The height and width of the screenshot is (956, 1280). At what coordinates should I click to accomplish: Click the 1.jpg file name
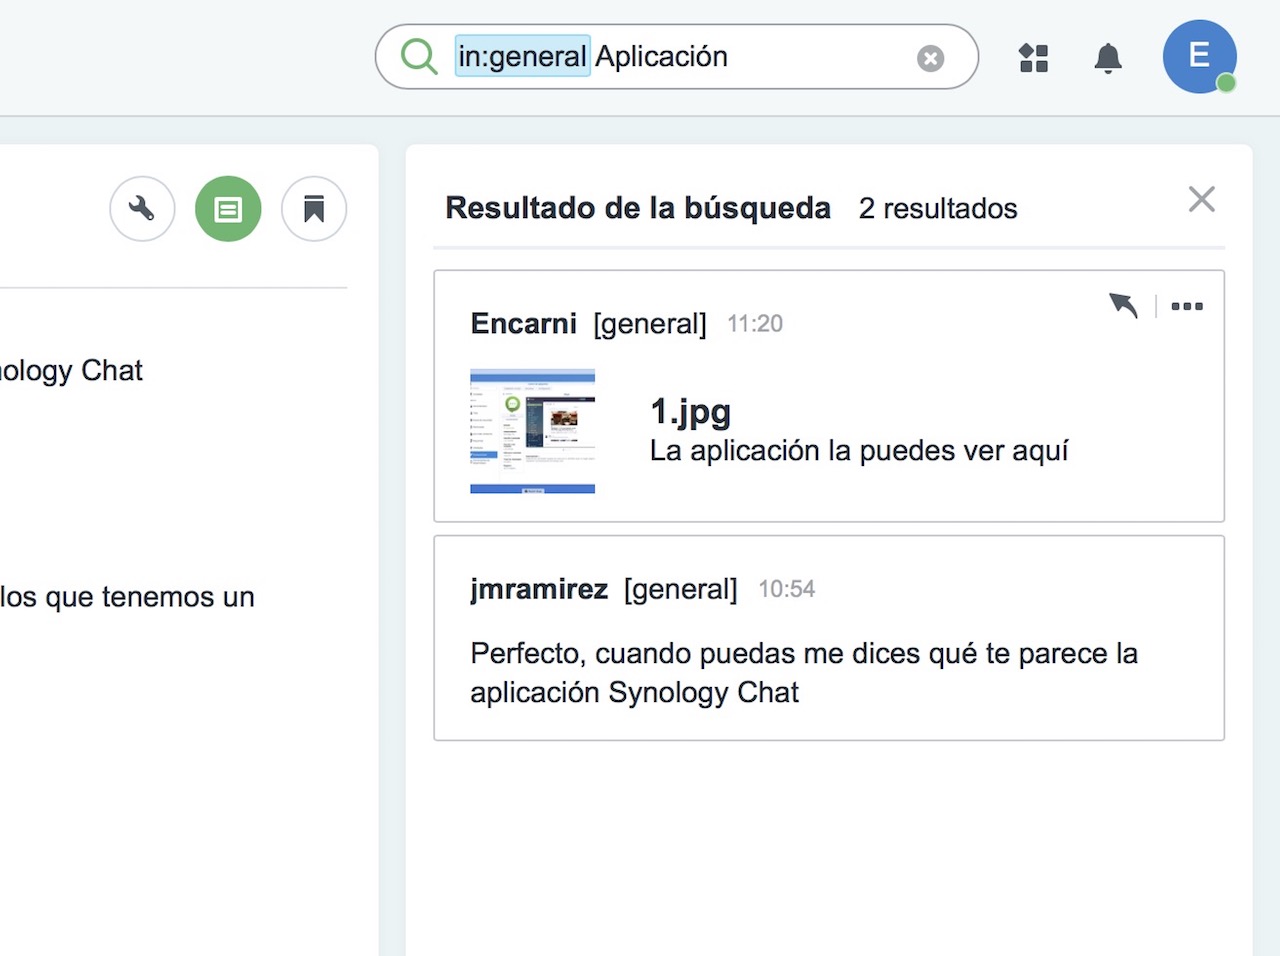click(x=690, y=411)
